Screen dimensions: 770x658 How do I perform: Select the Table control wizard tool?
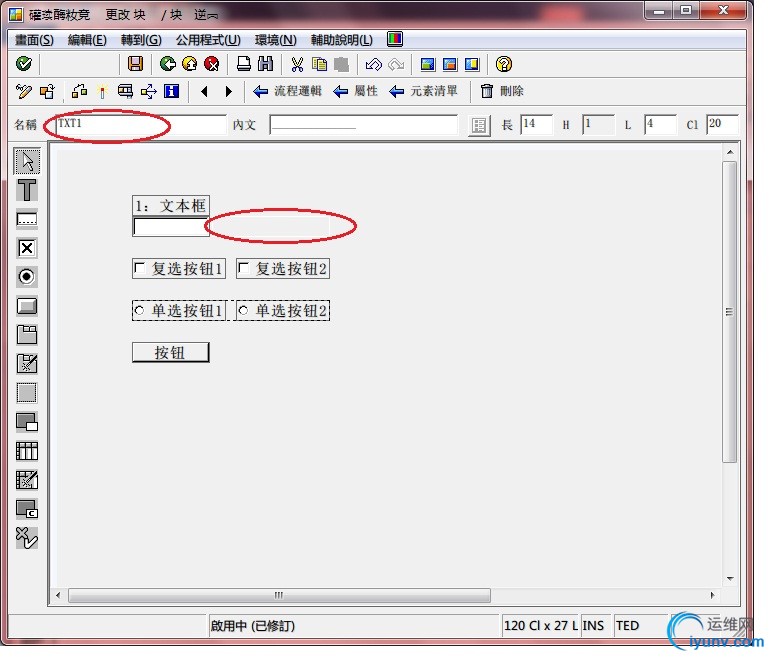[x=27, y=480]
